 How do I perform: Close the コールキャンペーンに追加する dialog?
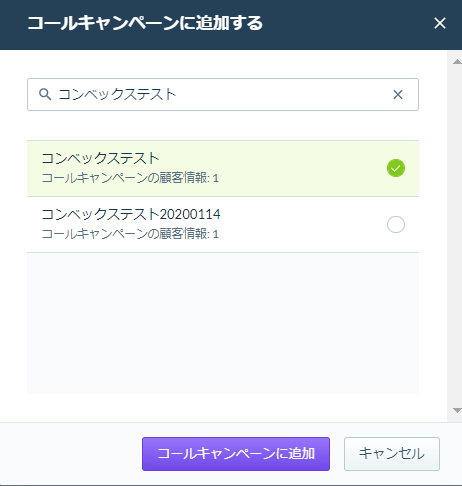pos(440,23)
